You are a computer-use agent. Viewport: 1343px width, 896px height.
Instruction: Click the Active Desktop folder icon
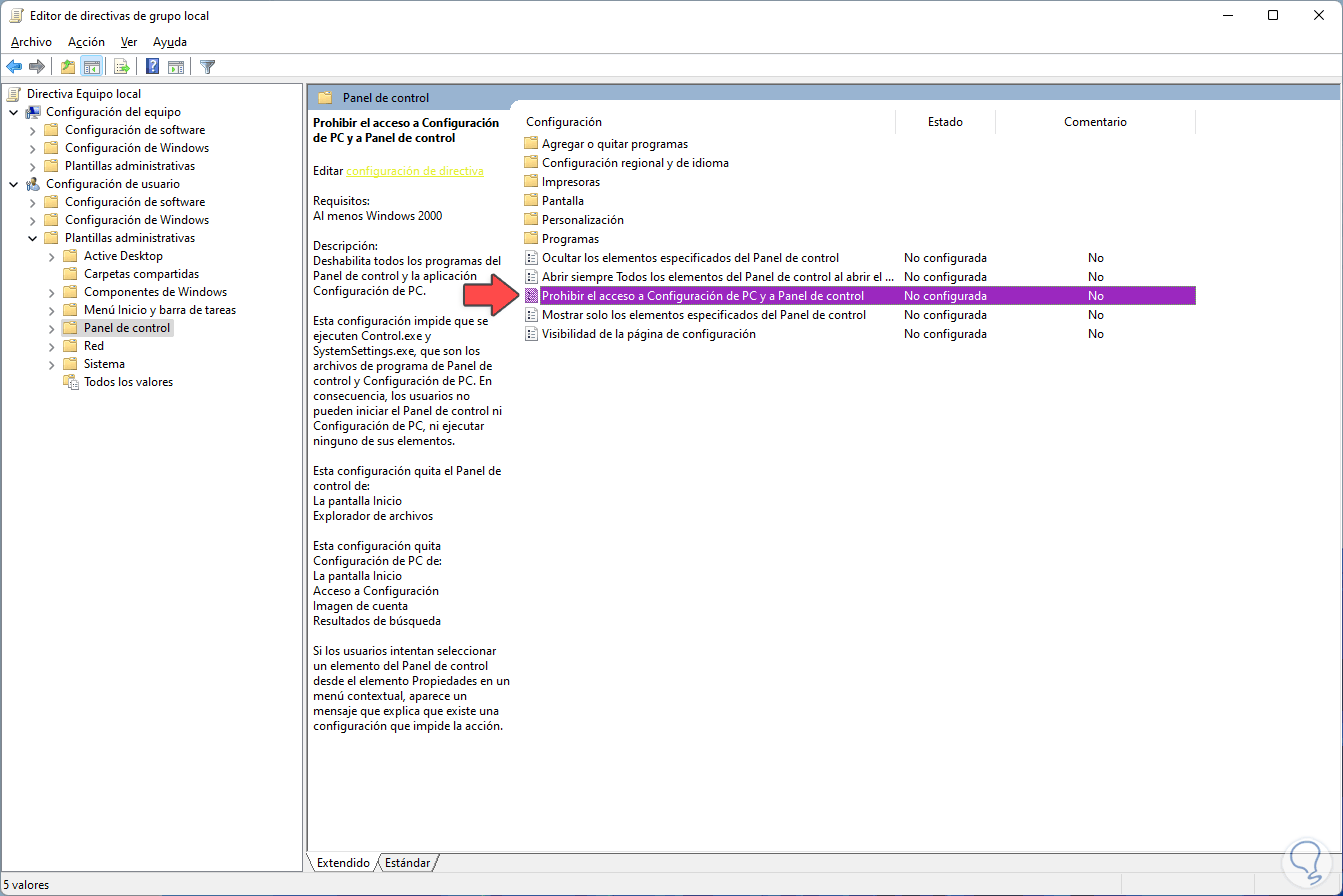tap(70, 256)
